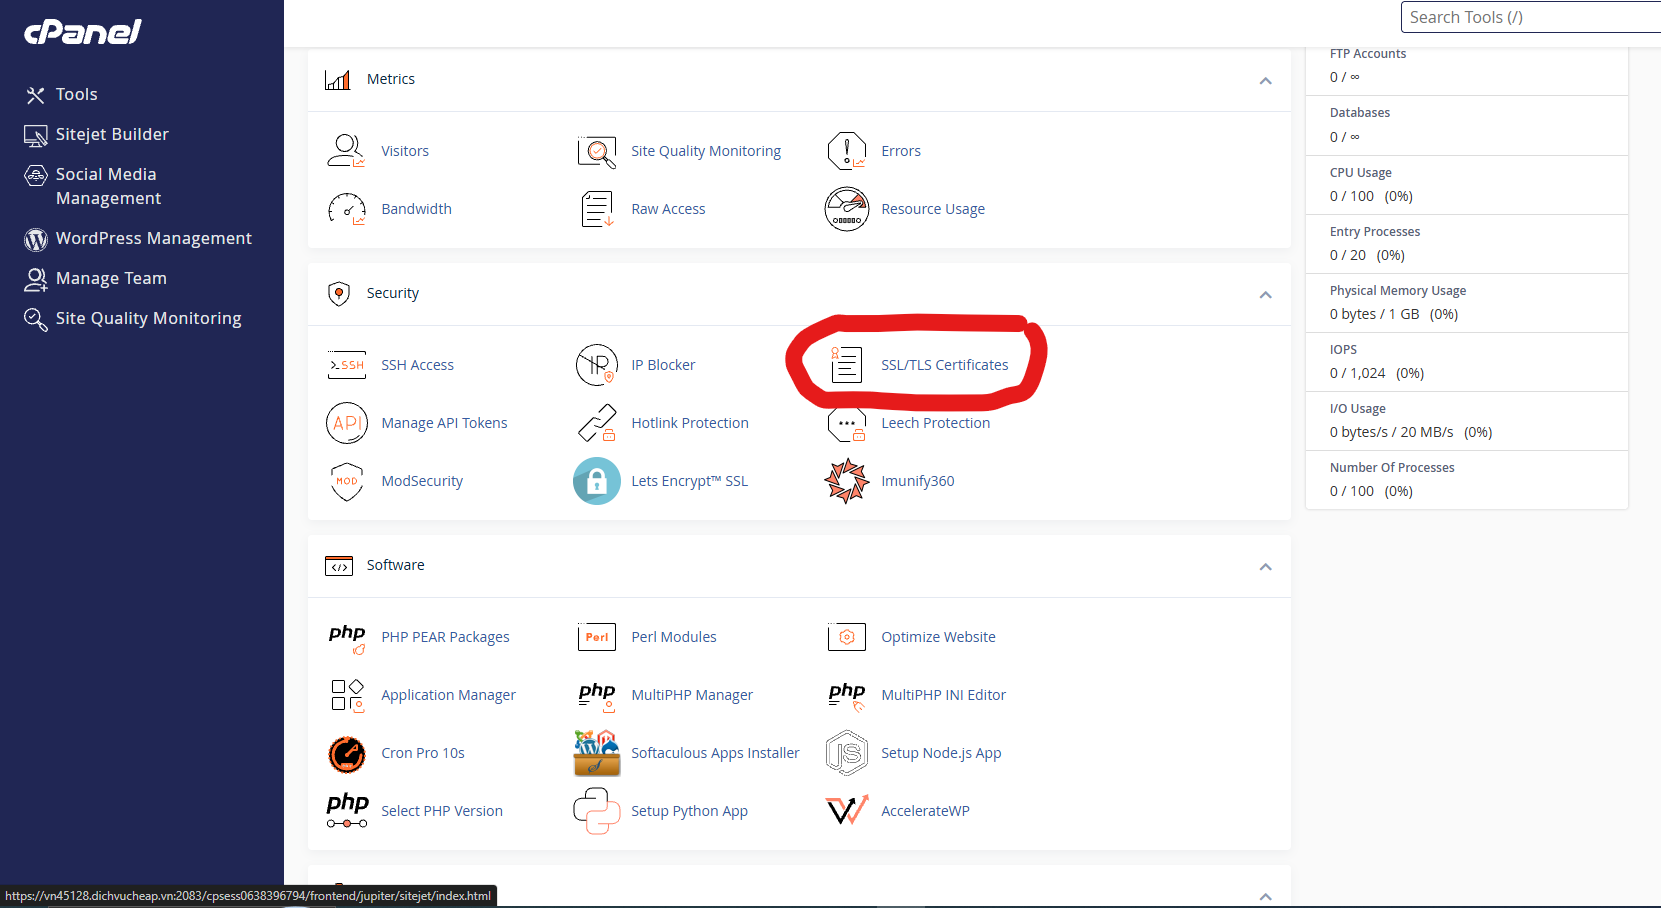Click the MultiPHP INI Editor icon

tap(847, 696)
